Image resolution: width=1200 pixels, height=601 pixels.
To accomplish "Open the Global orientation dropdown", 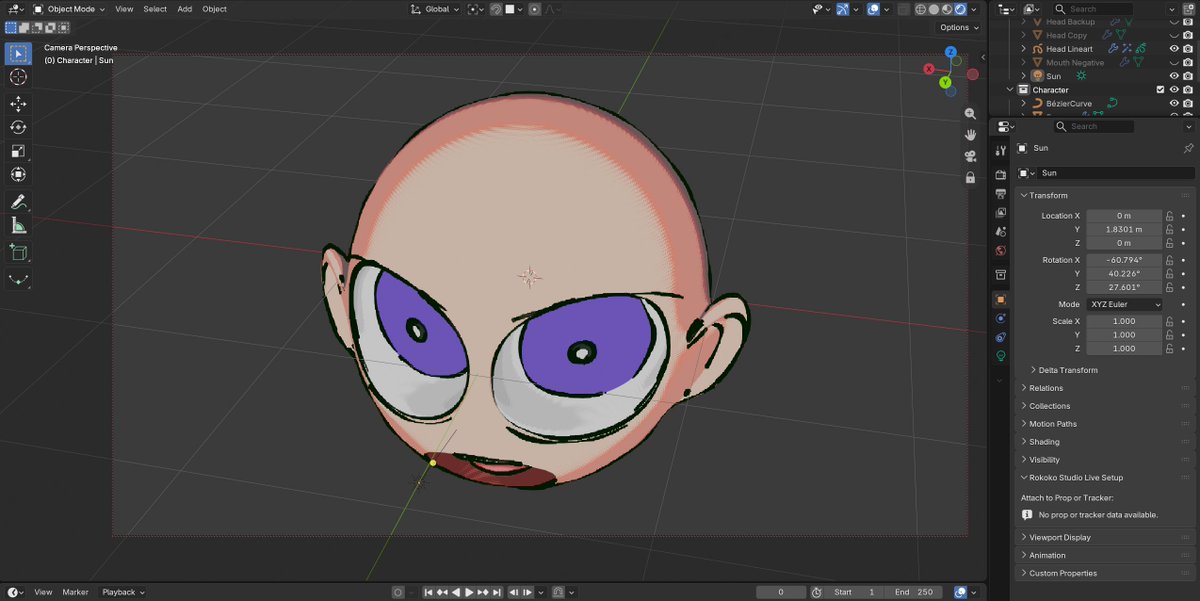I will (x=435, y=9).
